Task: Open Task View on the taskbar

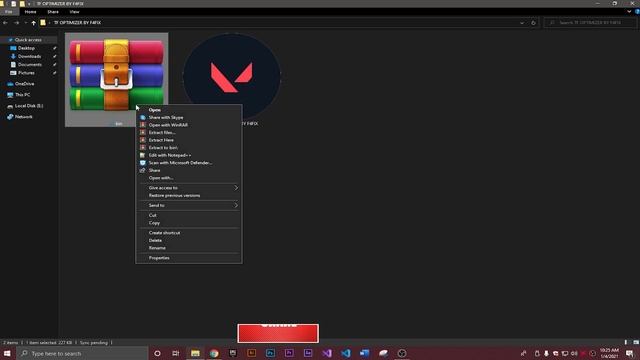Action: pos(176,353)
